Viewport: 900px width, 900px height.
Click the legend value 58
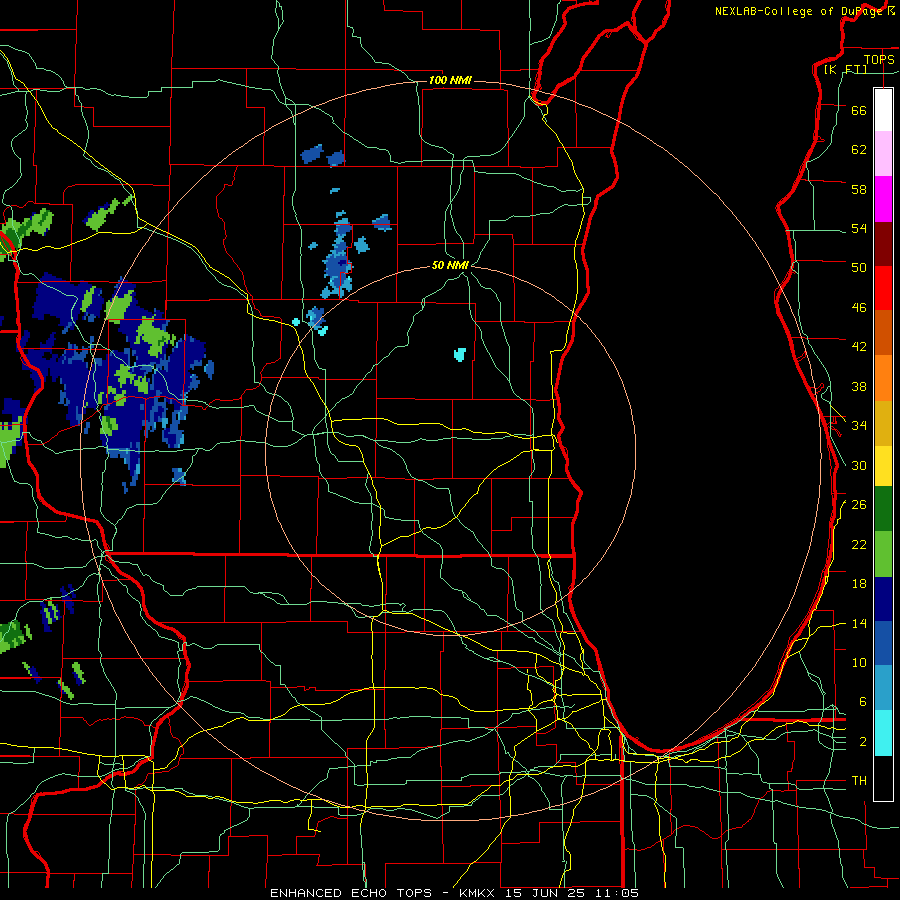tap(859, 189)
